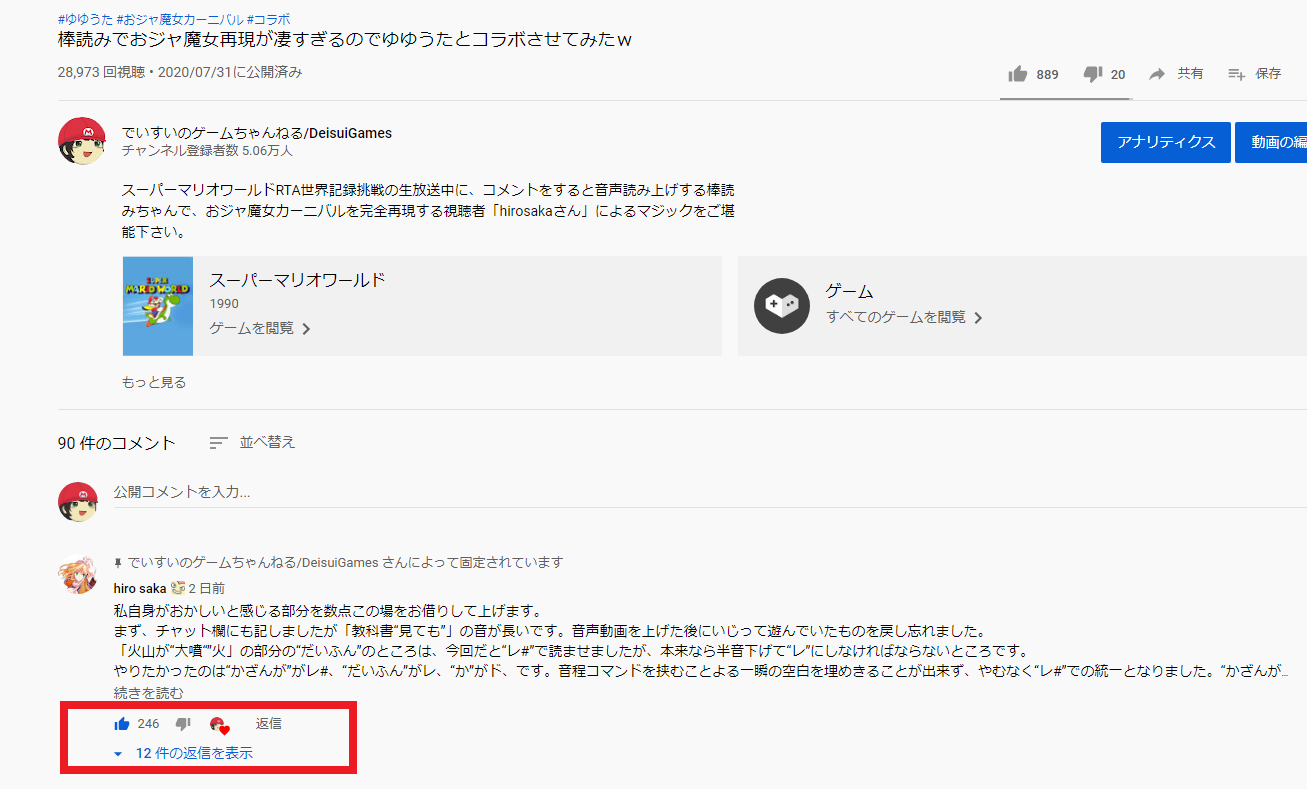The height and width of the screenshot is (789, 1307).
Task: Click the アナリティクス button
Action: click(x=1166, y=142)
